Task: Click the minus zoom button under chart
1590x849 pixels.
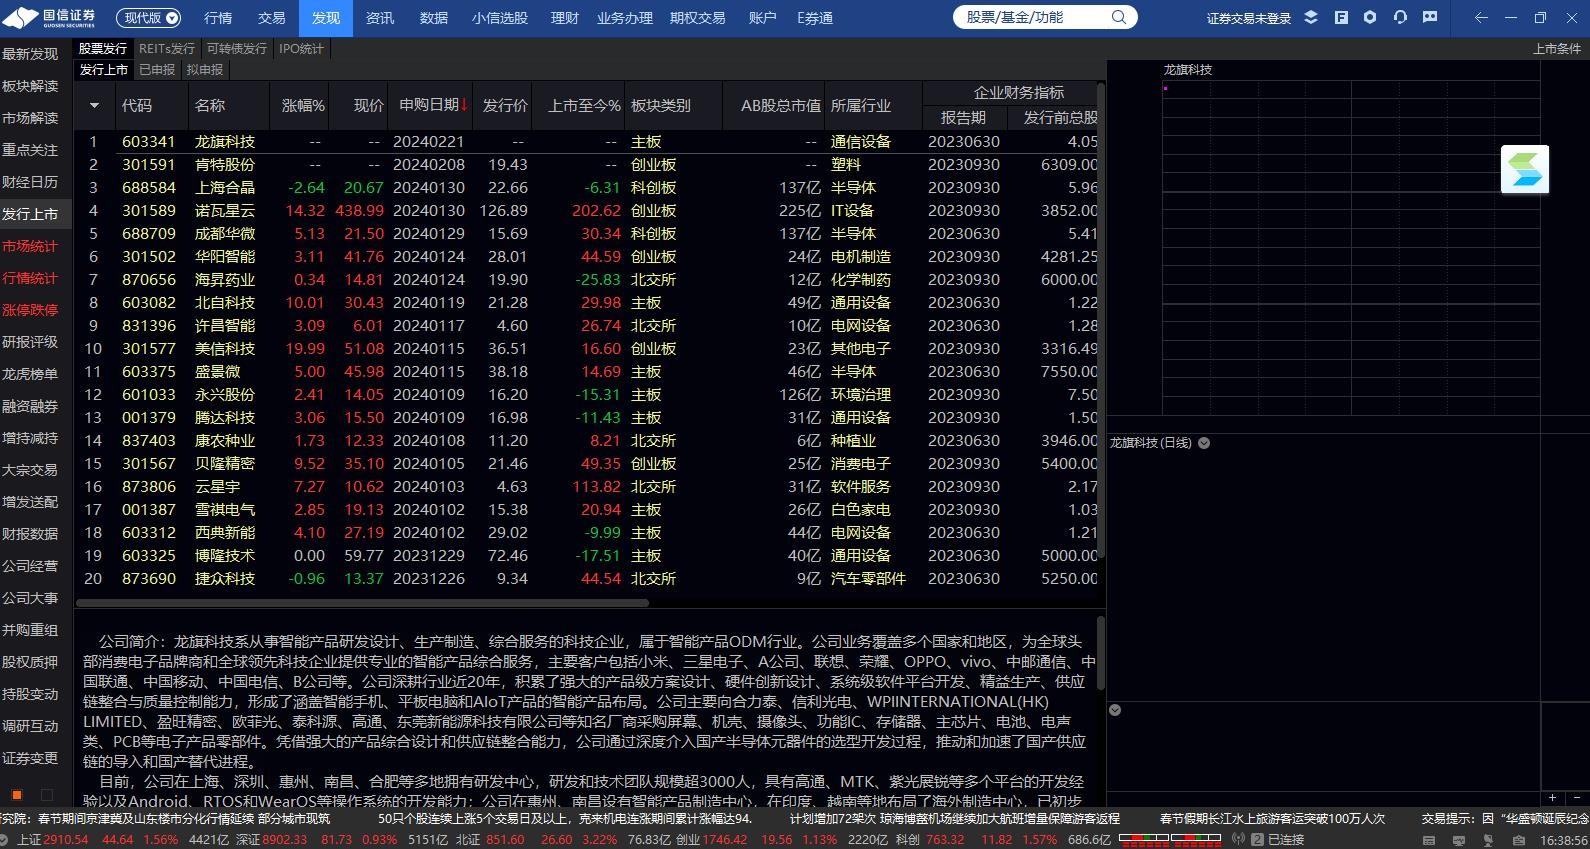Action: (x=1577, y=798)
